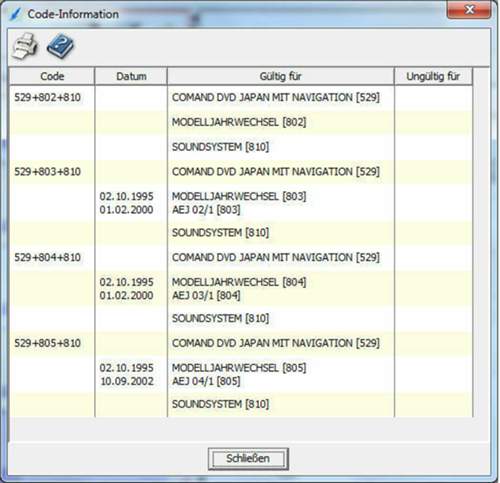
Task: Click date 02.10.1995 beside MODELLJAHRWECHSEL [803]
Action: click(127, 196)
